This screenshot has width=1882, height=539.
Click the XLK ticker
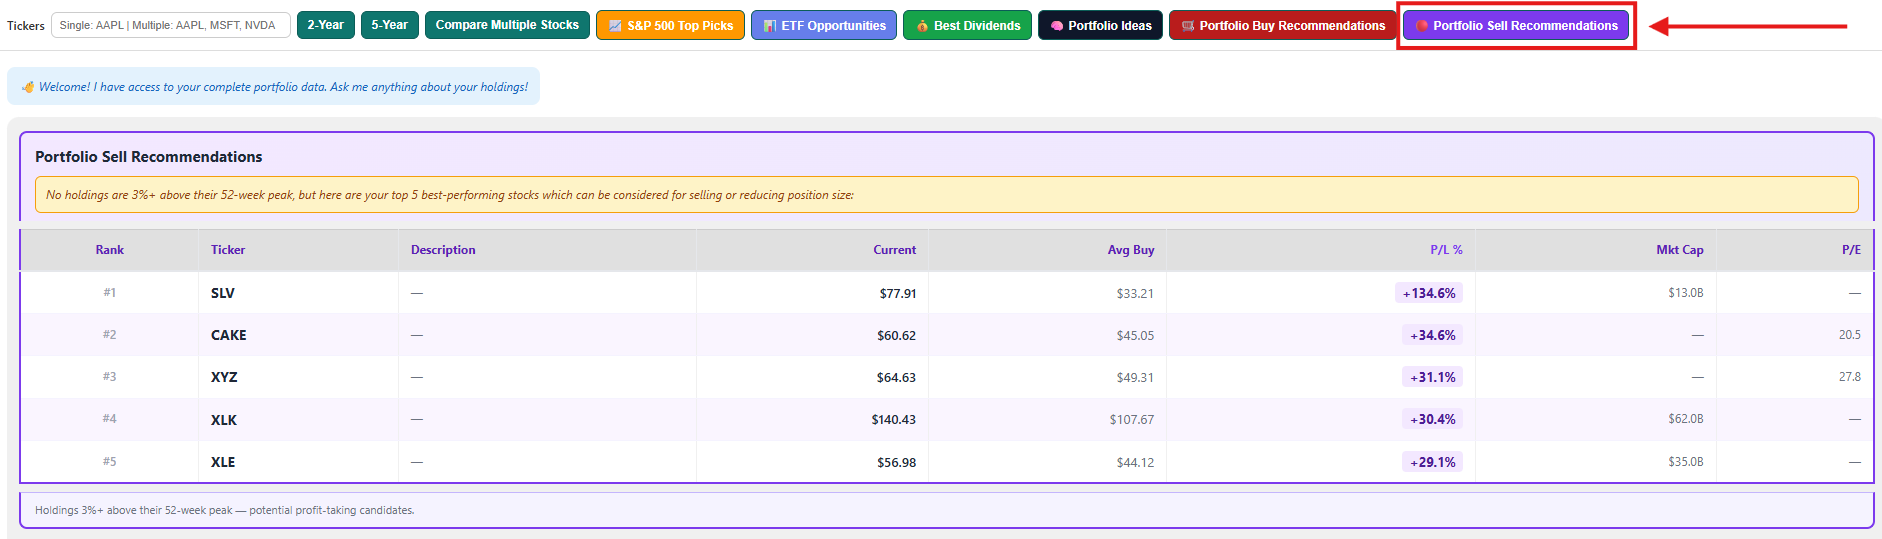(x=224, y=420)
